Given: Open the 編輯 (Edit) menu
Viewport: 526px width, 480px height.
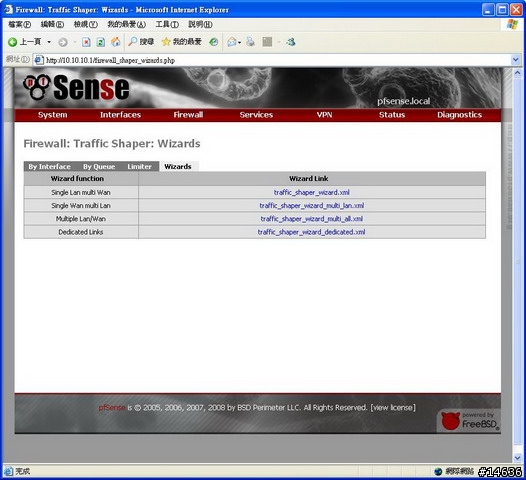Looking at the screenshot, I should pos(52,24).
